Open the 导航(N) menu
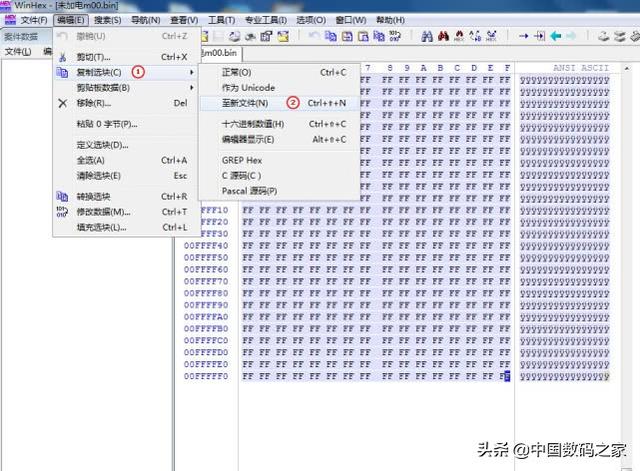The image size is (640, 471). coord(145,20)
